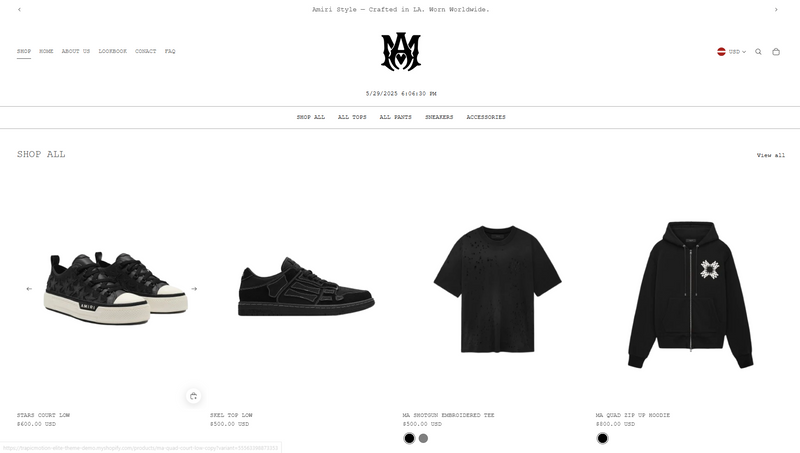Image resolution: width=800 pixels, height=453 pixels.
Task: Show previous image of Stars Court Low
Action: pos(29,289)
